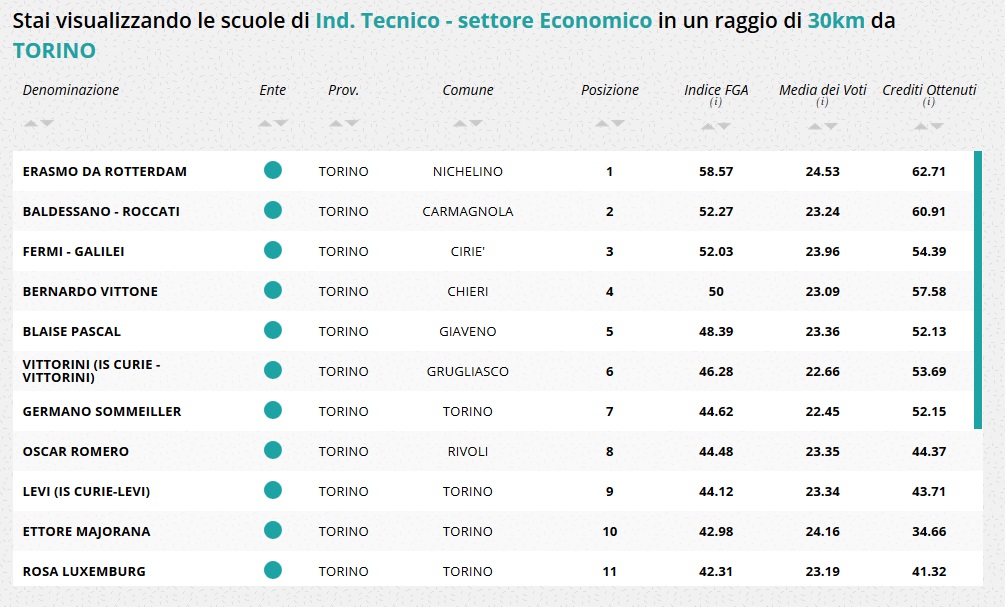Open BALDESSANO - ROCCATI school entry
The image size is (1005, 607).
tap(101, 212)
